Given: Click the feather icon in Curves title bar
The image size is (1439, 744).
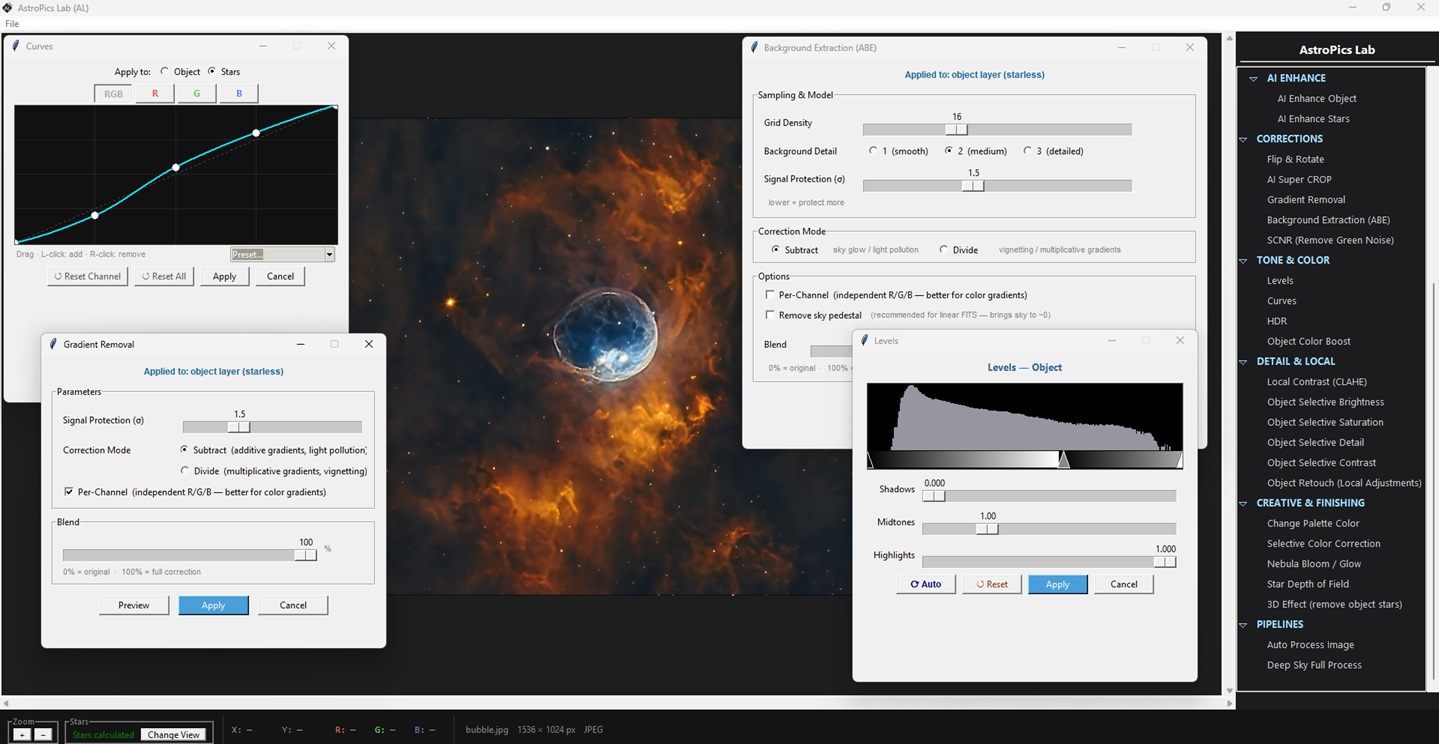Looking at the screenshot, I should click(x=16, y=46).
